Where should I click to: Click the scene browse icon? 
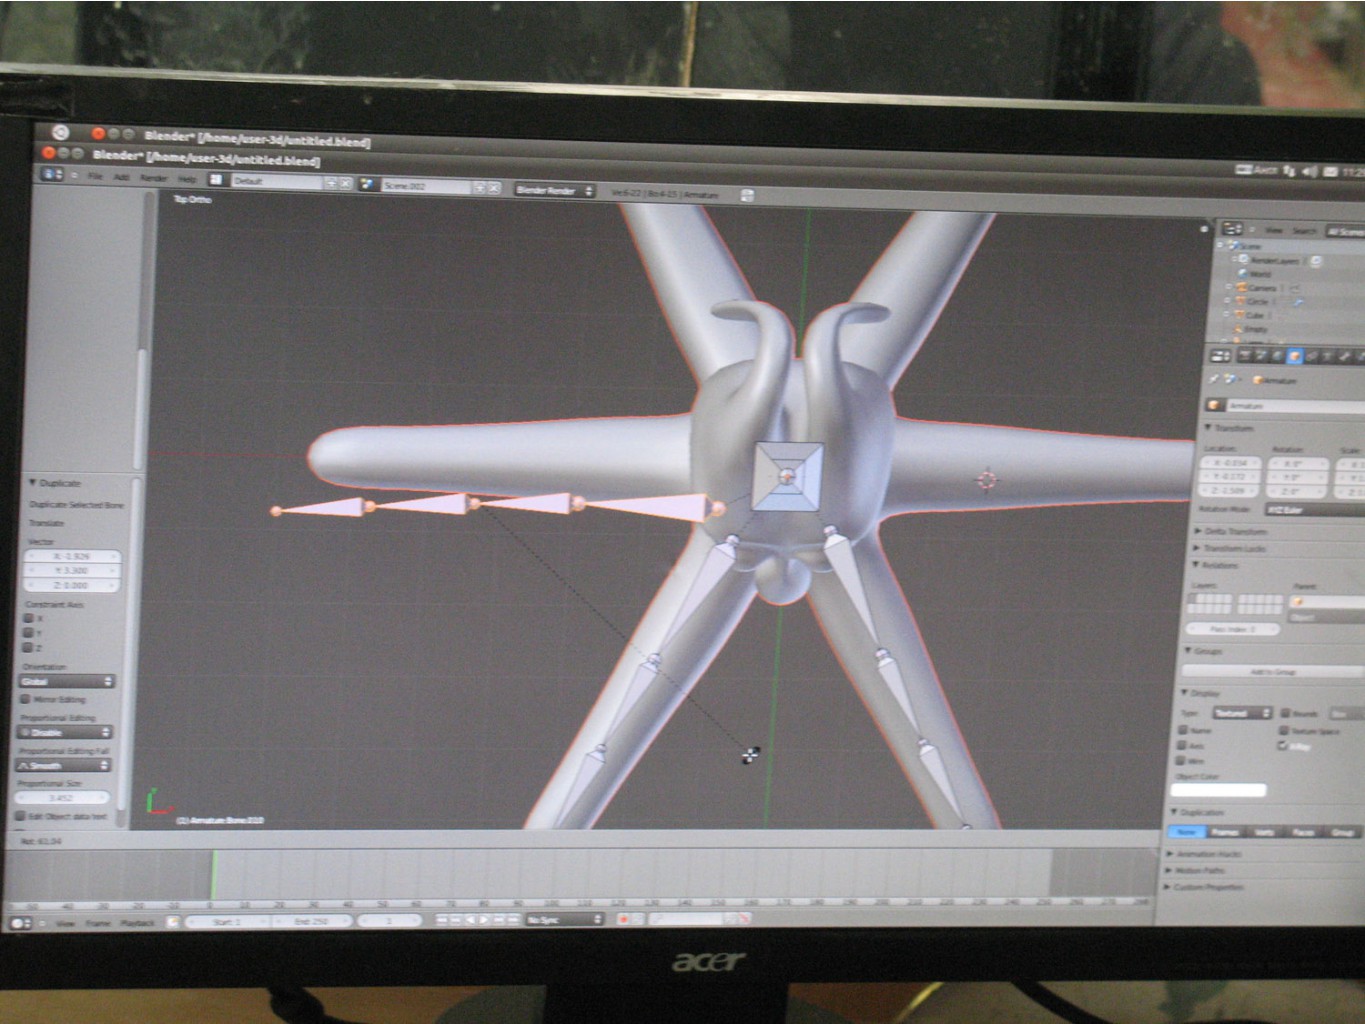click(x=367, y=185)
